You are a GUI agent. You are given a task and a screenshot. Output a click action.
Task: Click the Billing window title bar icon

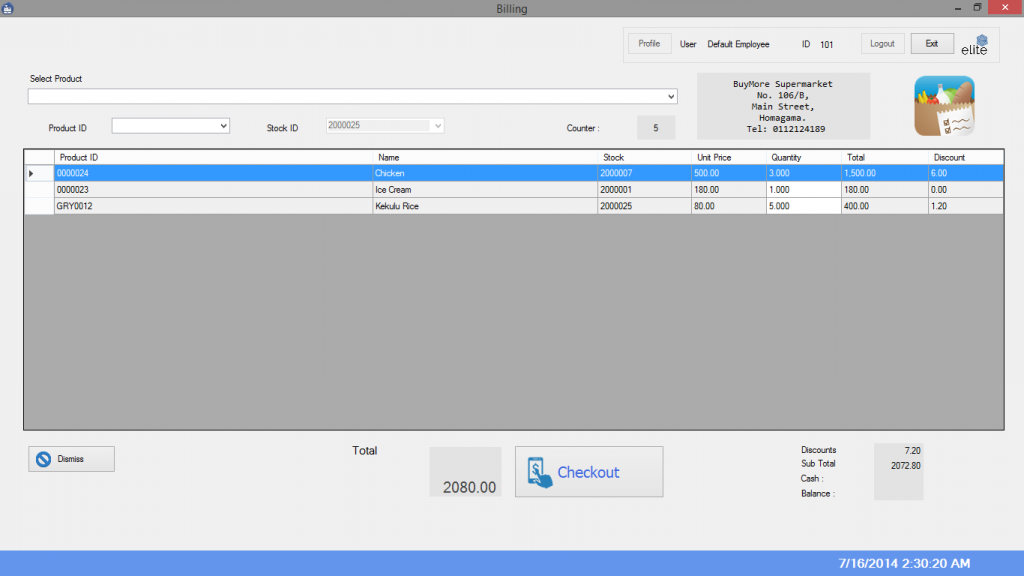8,8
